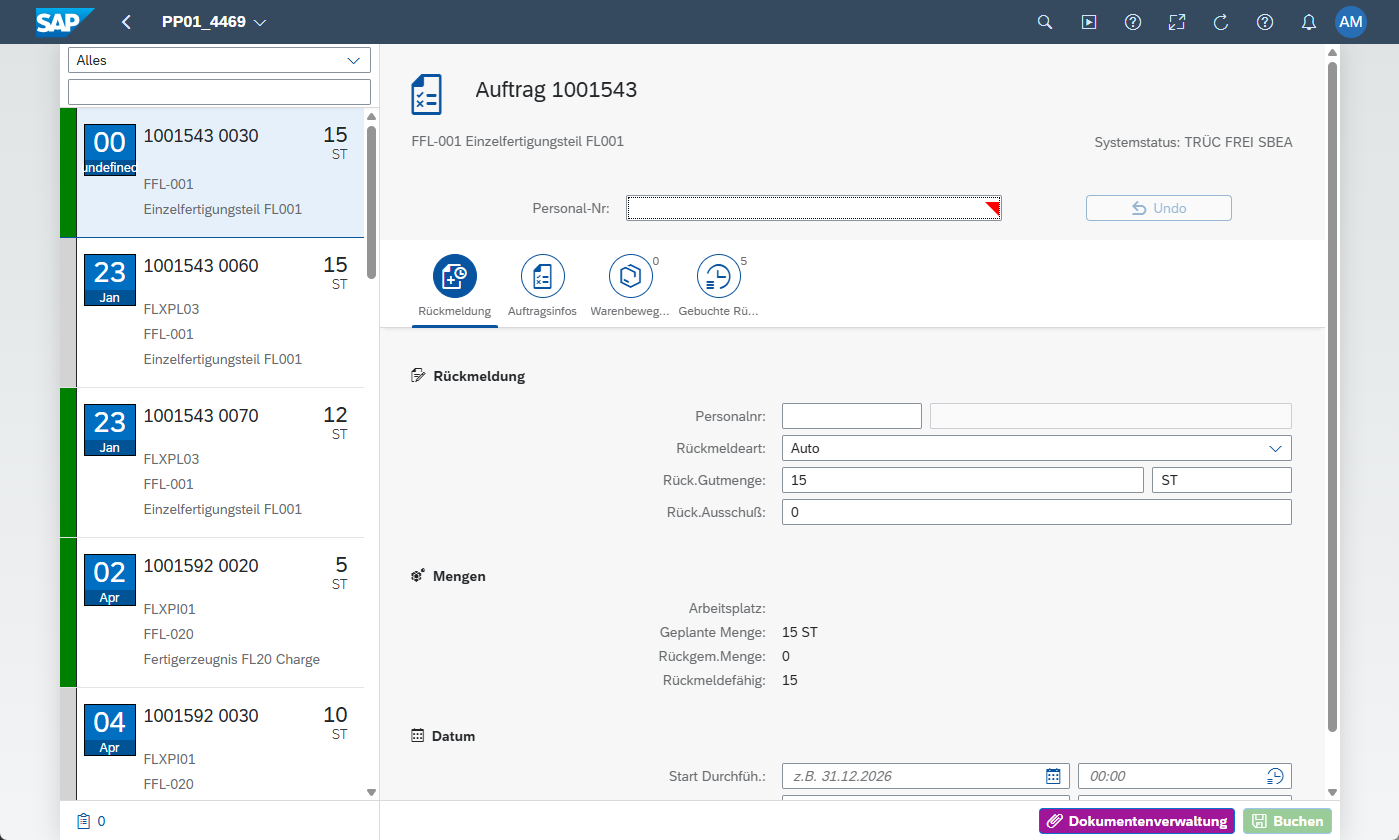Click the calendar icon in Start Durchführung field

[1053, 776]
